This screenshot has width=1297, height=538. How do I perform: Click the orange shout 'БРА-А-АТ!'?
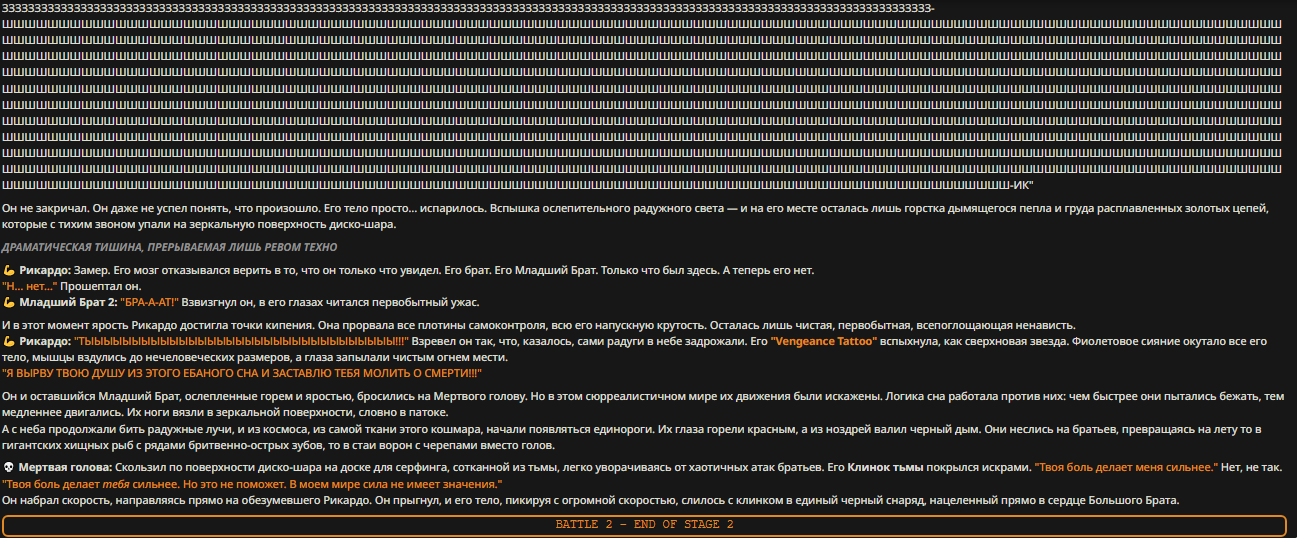coord(150,302)
